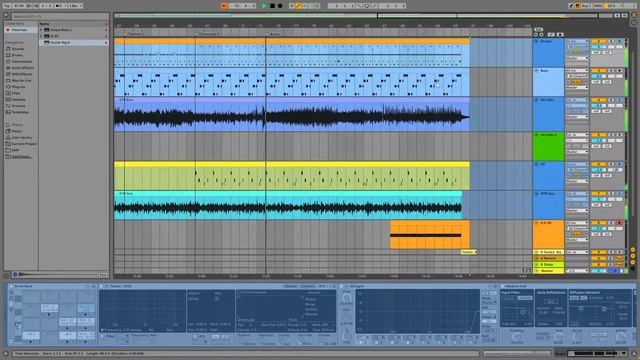Open Bass track output Master dropdown

click(577, 87)
